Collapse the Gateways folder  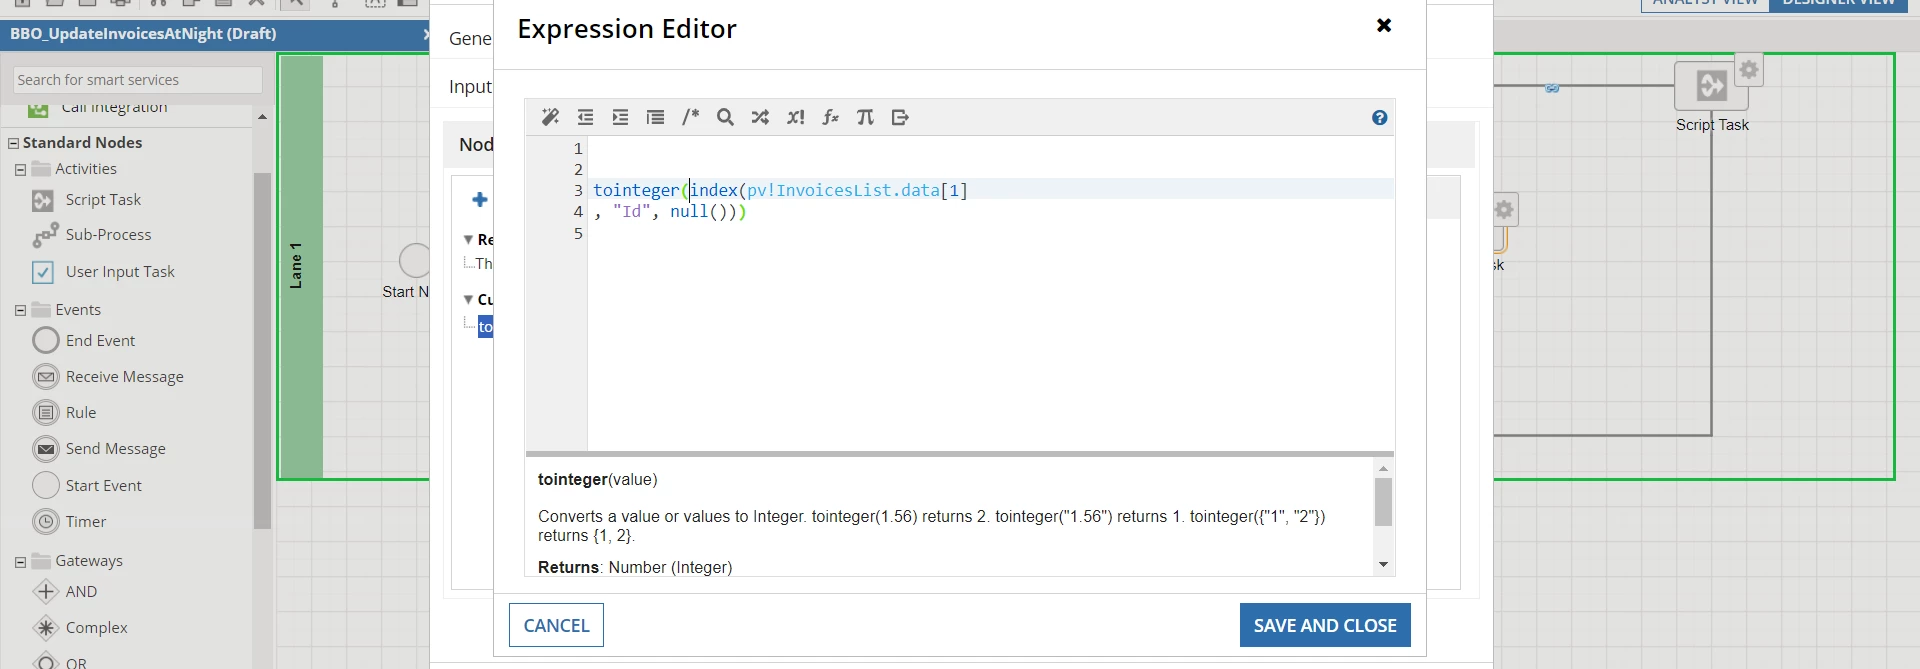pyautogui.click(x=20, y=562)
